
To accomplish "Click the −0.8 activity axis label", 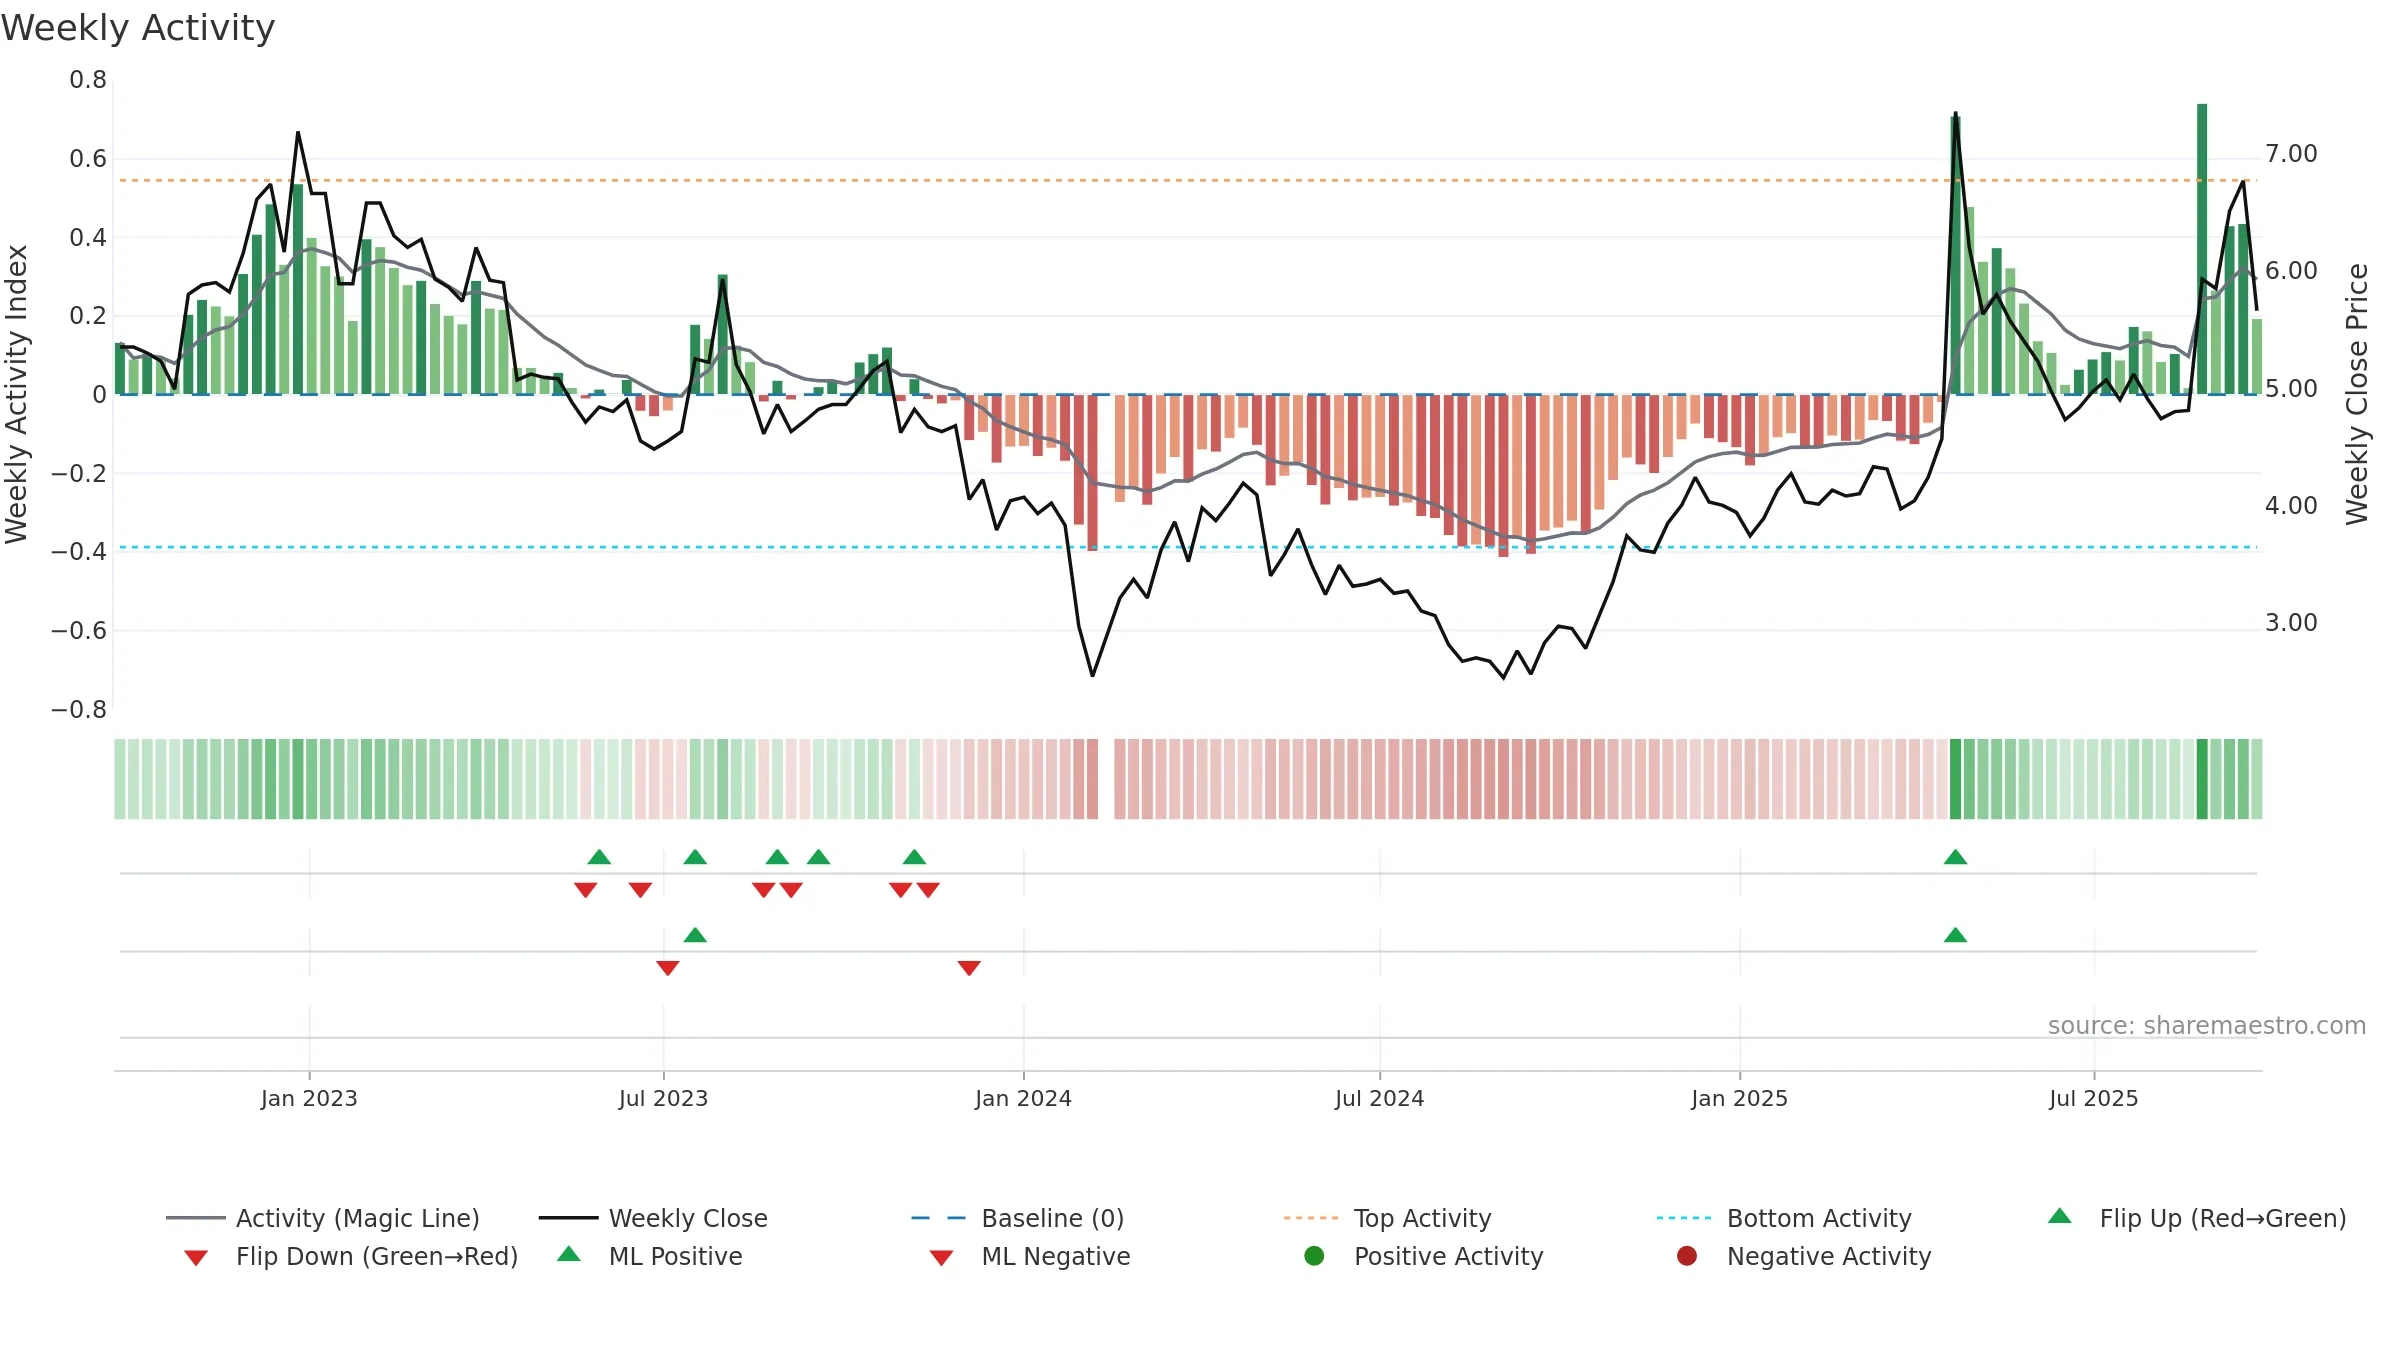I will tap(79, 709).
